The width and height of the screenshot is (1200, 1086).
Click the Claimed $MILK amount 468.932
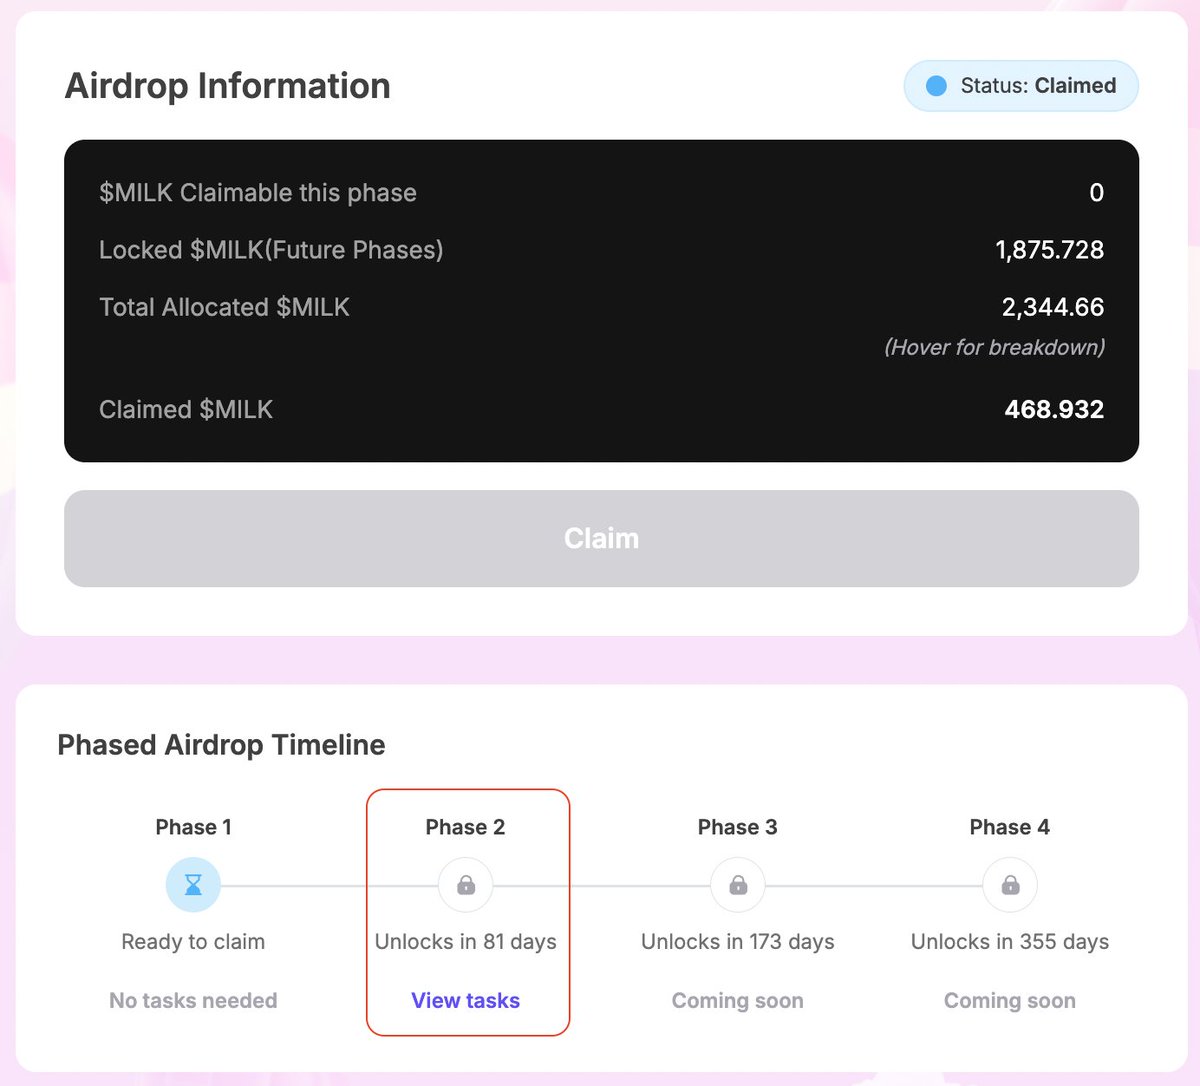coord(1054,409)
